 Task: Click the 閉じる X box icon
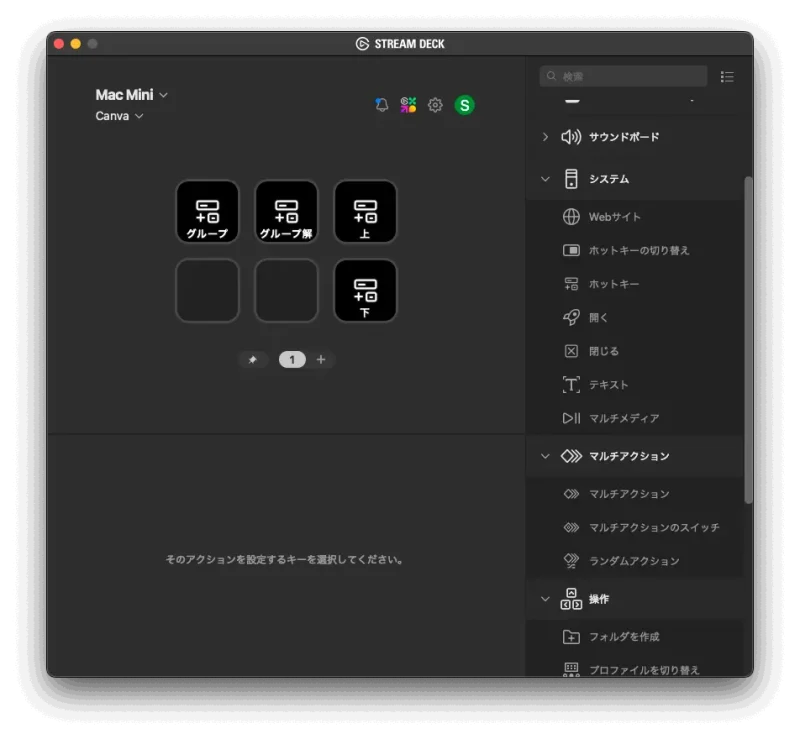[x=571, y=351]
